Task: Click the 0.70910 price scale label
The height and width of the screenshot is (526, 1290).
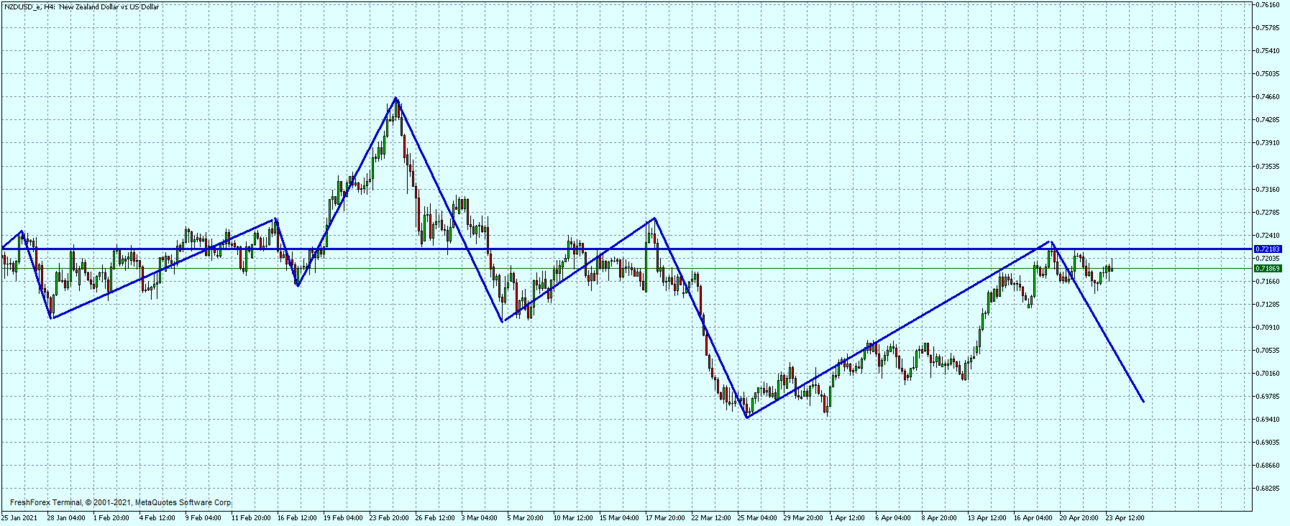Action: click(x=1268, y=327)
